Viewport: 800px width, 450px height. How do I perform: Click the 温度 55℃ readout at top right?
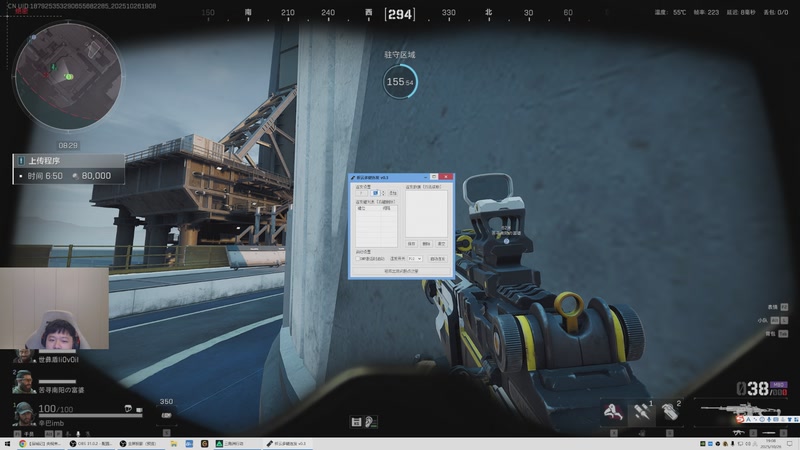point(670,12)
